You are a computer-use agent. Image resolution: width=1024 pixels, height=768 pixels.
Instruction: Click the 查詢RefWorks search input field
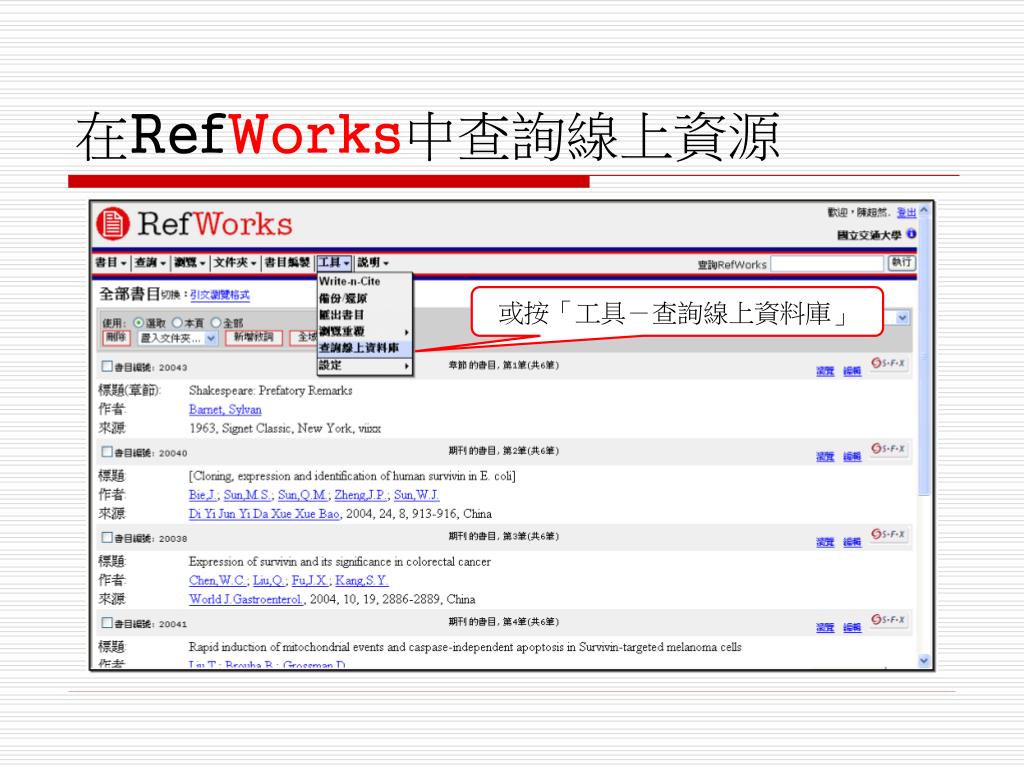click(x=827, y=264)
